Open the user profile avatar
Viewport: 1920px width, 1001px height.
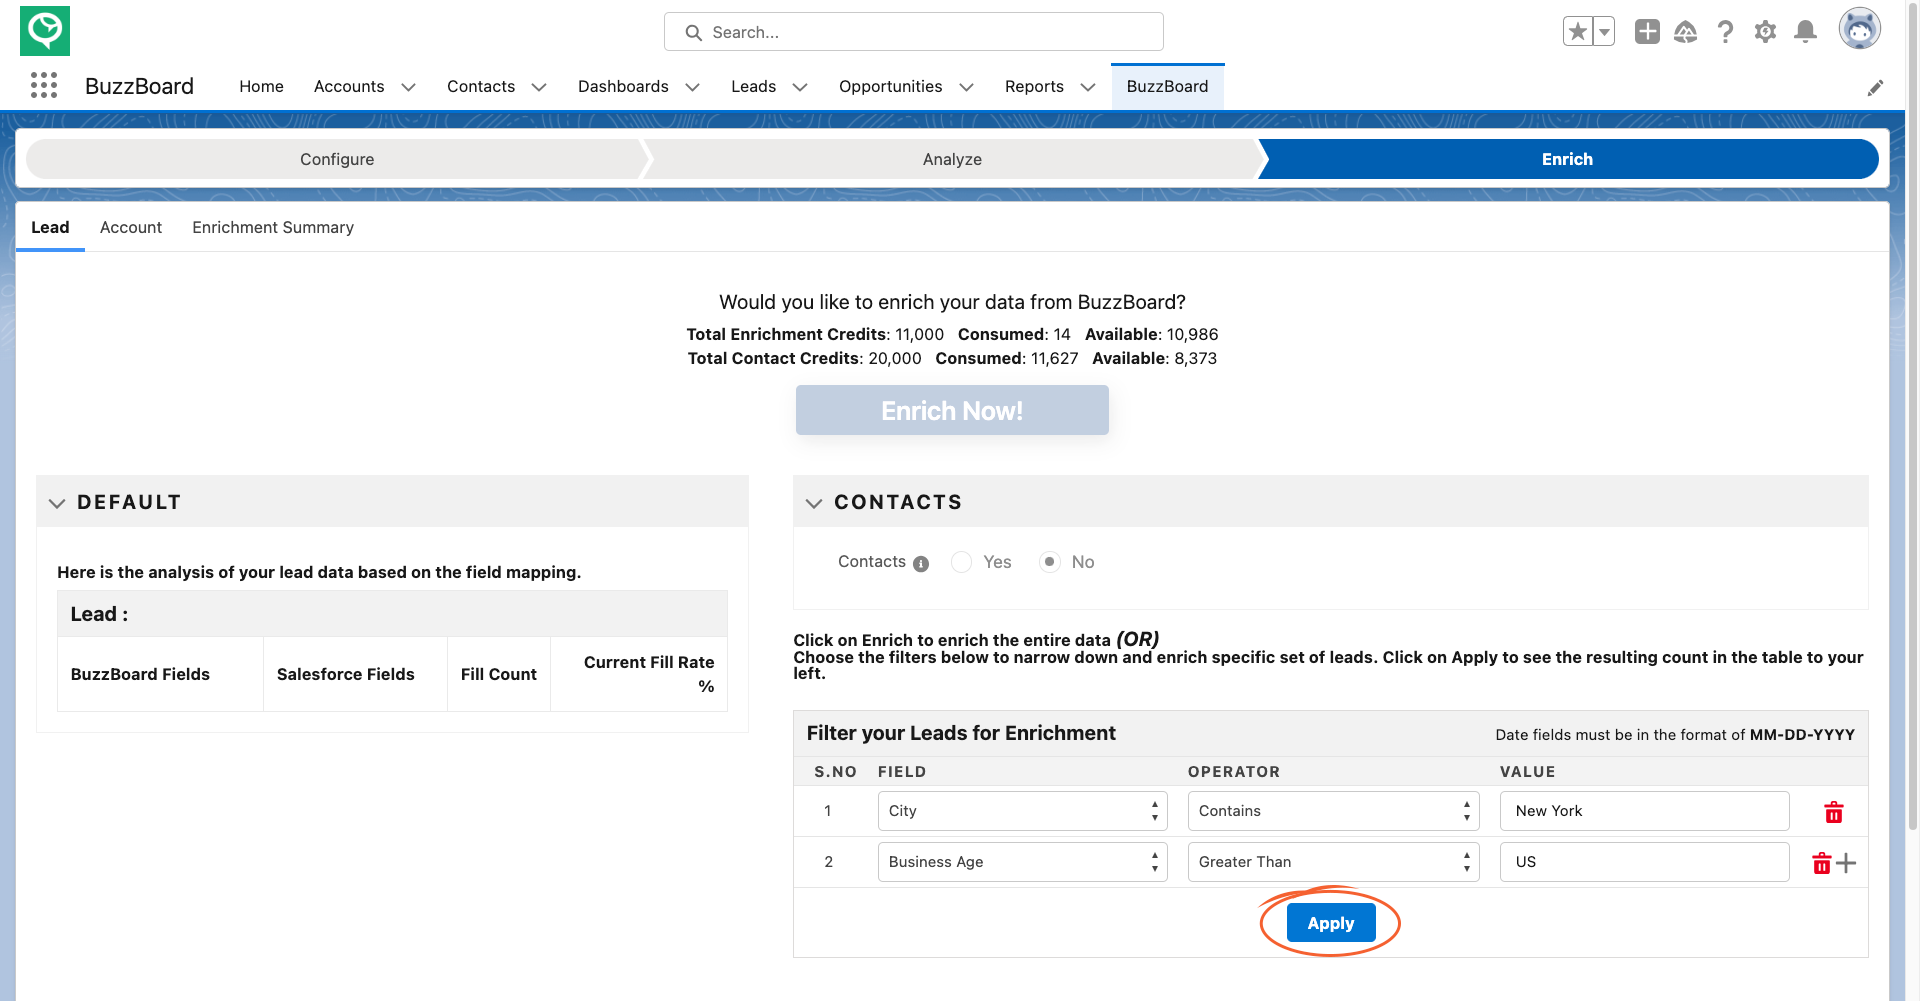(x=1859, y=29)
